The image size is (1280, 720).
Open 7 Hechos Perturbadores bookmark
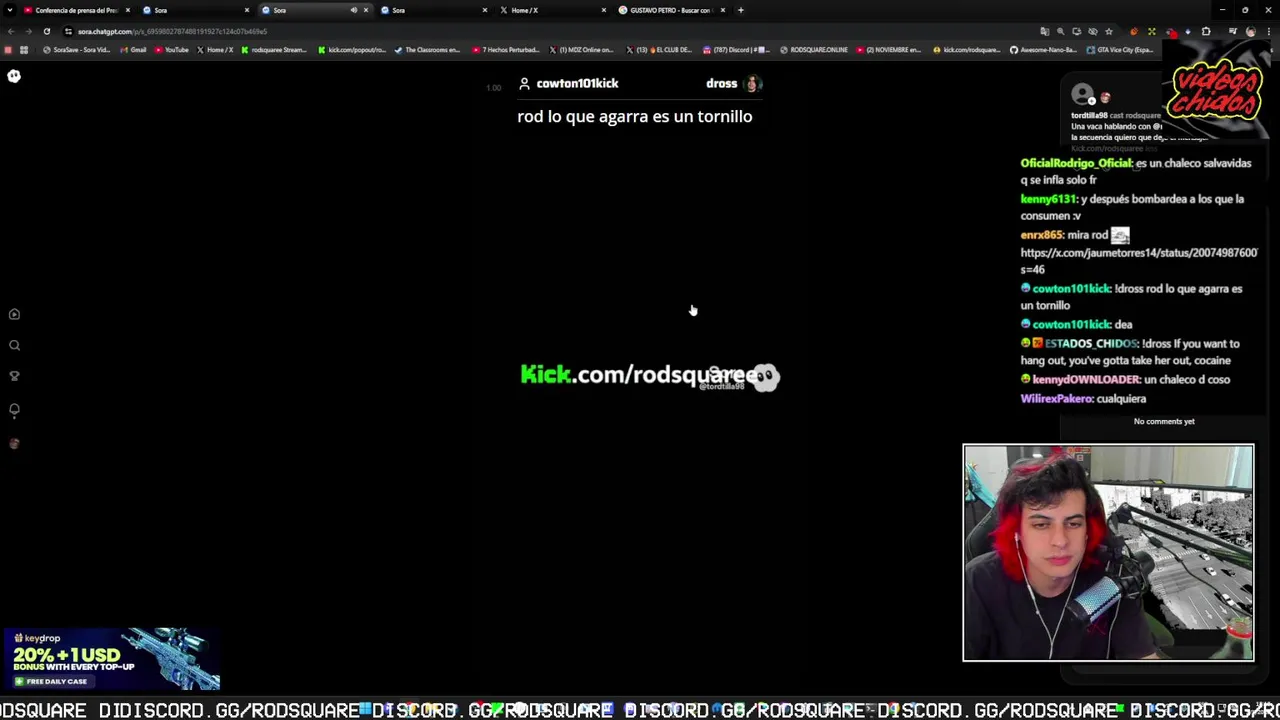point(506,50)
